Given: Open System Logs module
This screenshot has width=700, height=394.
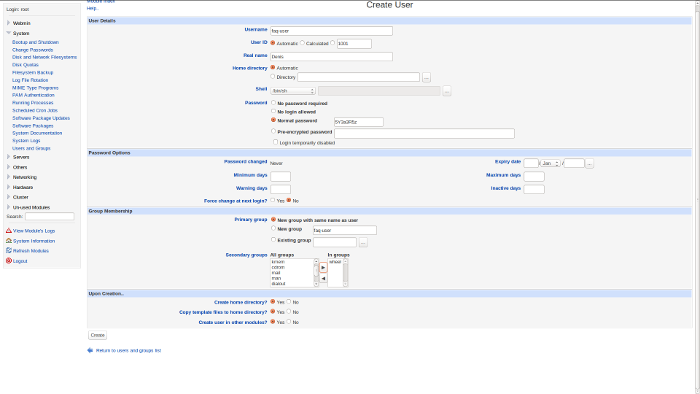Looking at the screenshot, I should pyautogui.click(x=26, y=141).
